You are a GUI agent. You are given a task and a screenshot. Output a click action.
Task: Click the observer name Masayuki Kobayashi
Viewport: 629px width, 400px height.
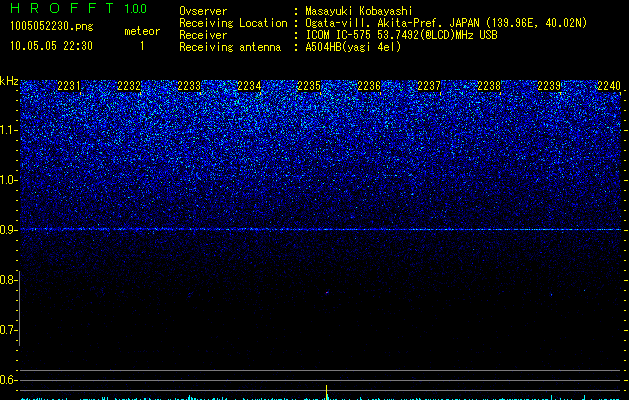click(x=359, y=11)
